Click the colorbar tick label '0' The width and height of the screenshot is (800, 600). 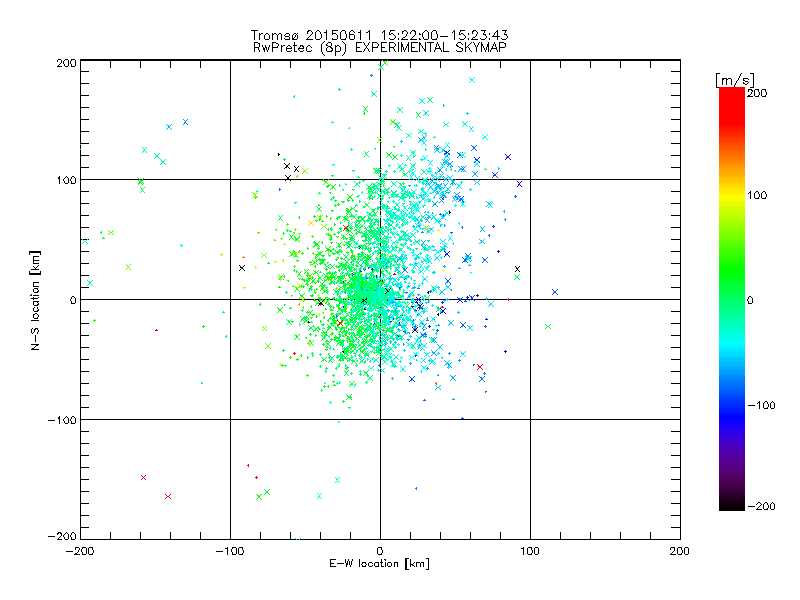click(x=750, y=301)
